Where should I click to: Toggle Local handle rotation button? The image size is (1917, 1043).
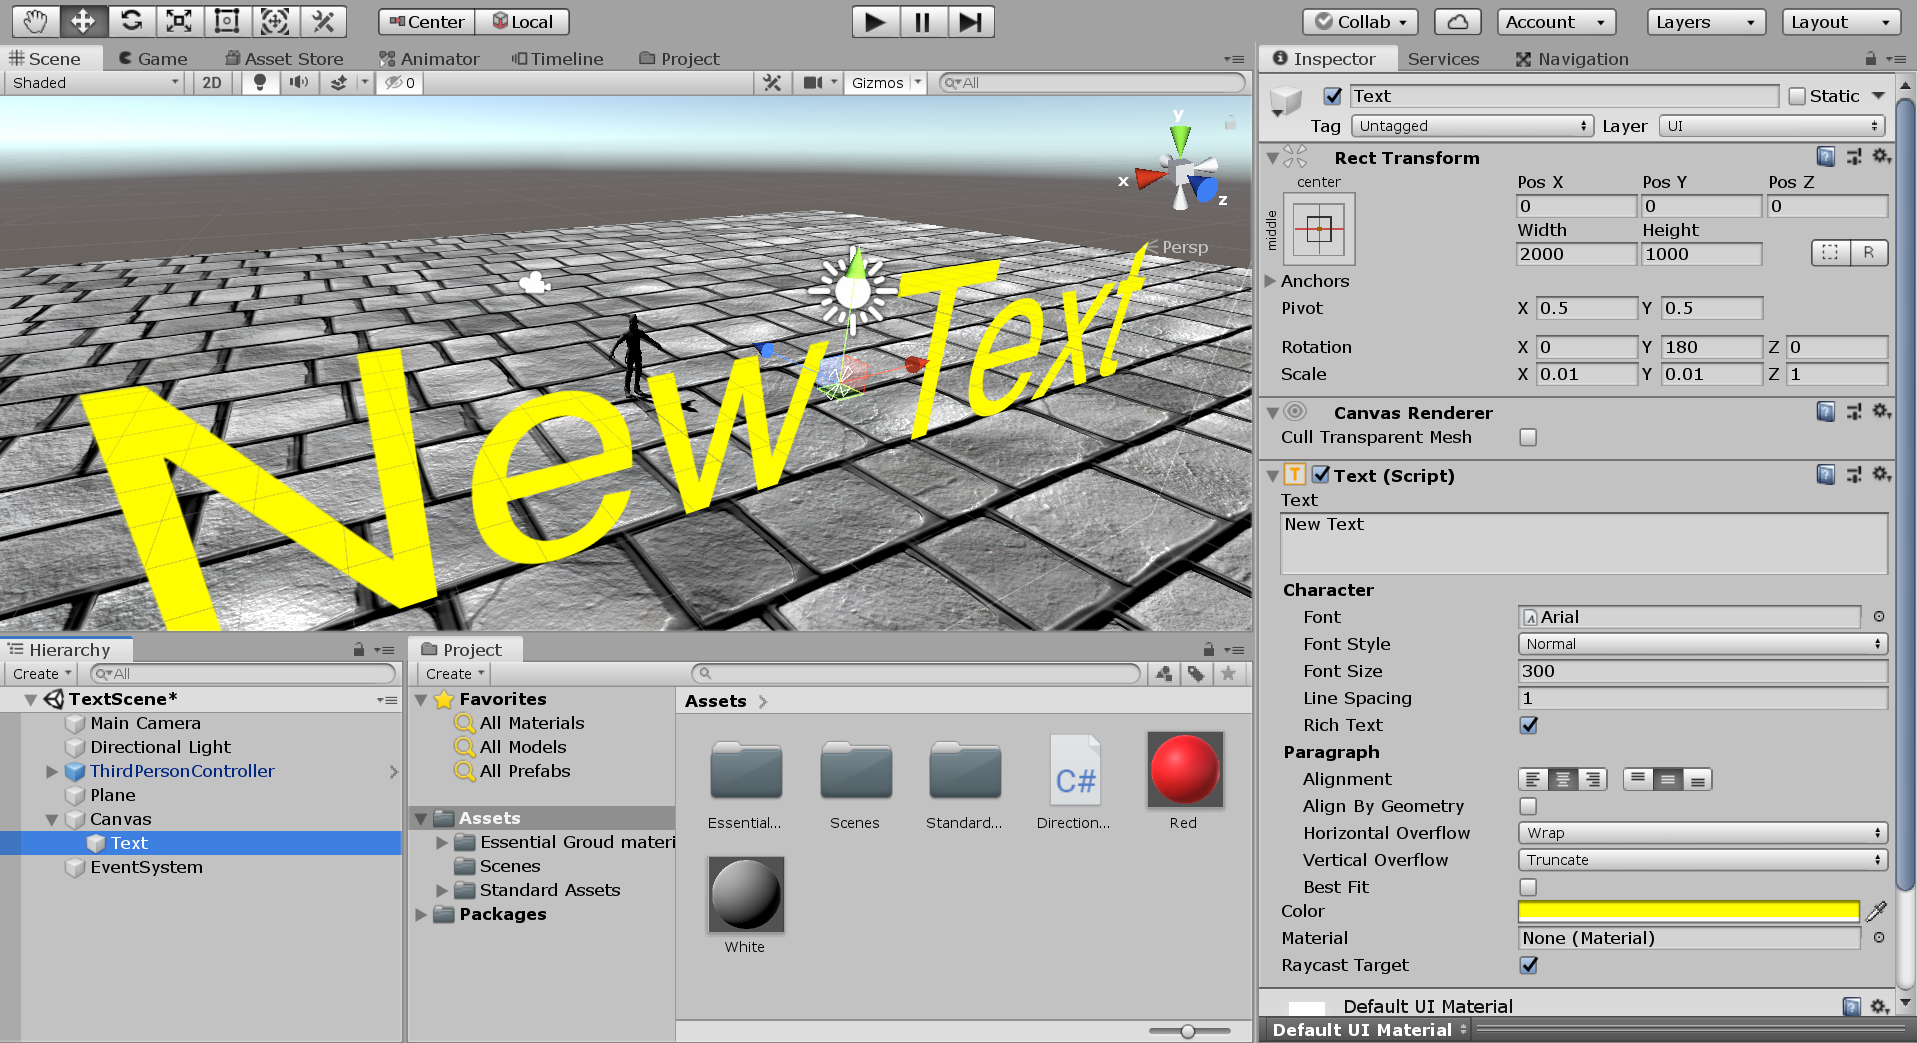[x=522, y=22]
